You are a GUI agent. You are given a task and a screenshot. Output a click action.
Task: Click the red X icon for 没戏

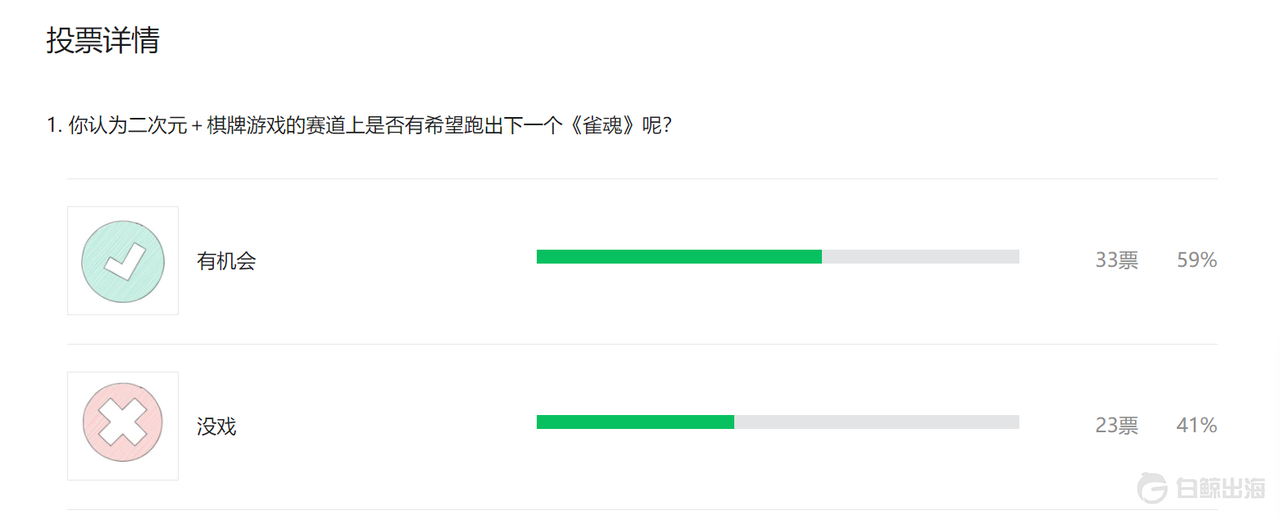click(x=122, y=426)
